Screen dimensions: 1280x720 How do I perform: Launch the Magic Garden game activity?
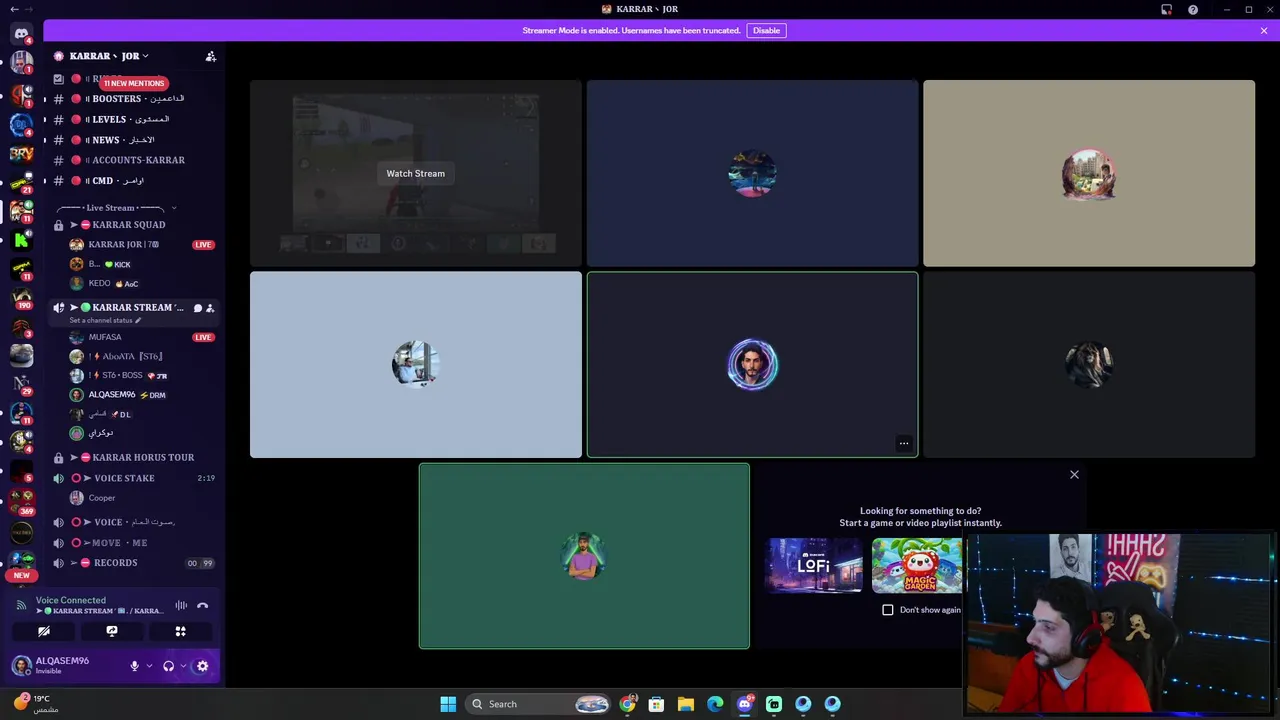[917, 565]
